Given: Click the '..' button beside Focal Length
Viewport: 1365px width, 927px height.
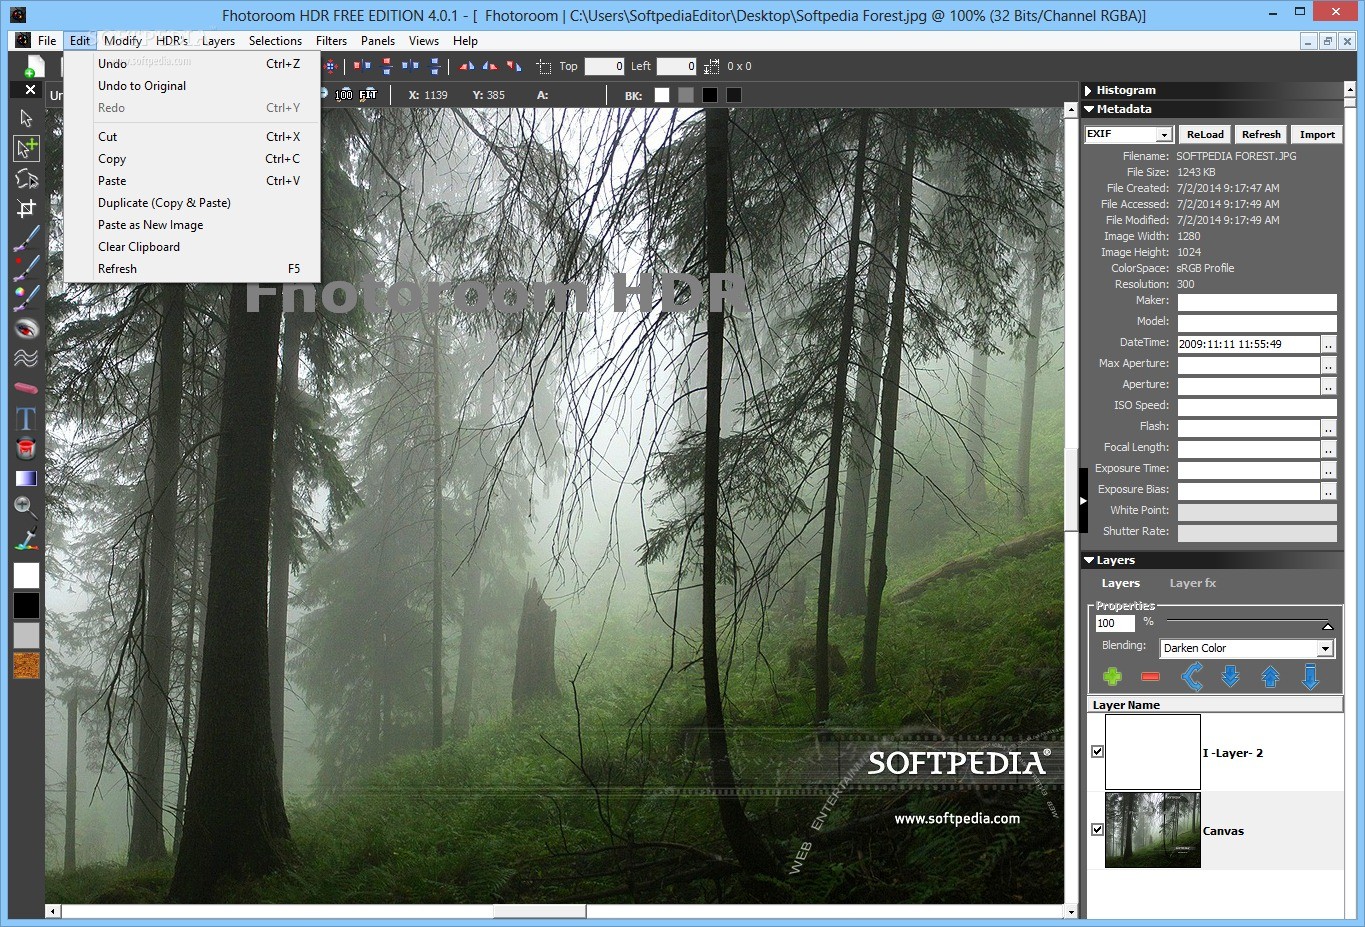Looking at the screenshot, I should click(x=1328, y=449).
